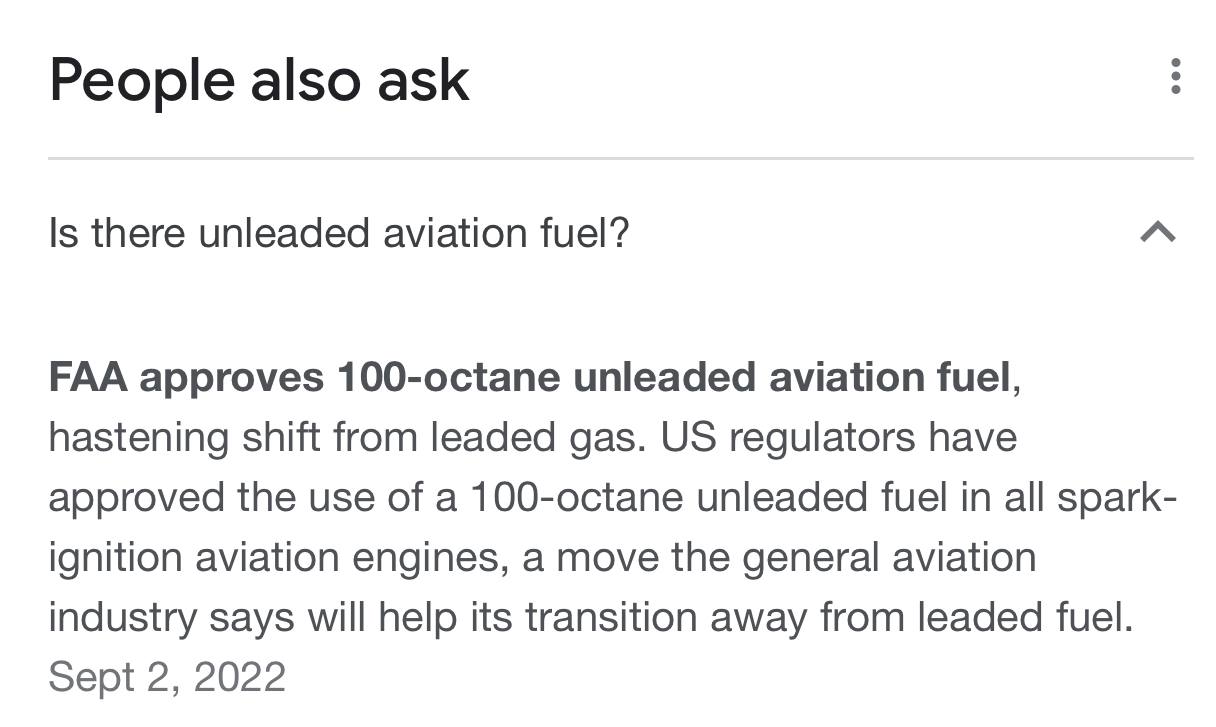Click the bold word 'FAA'
This screenshot has height=727, width=1216.
(87, 378)
